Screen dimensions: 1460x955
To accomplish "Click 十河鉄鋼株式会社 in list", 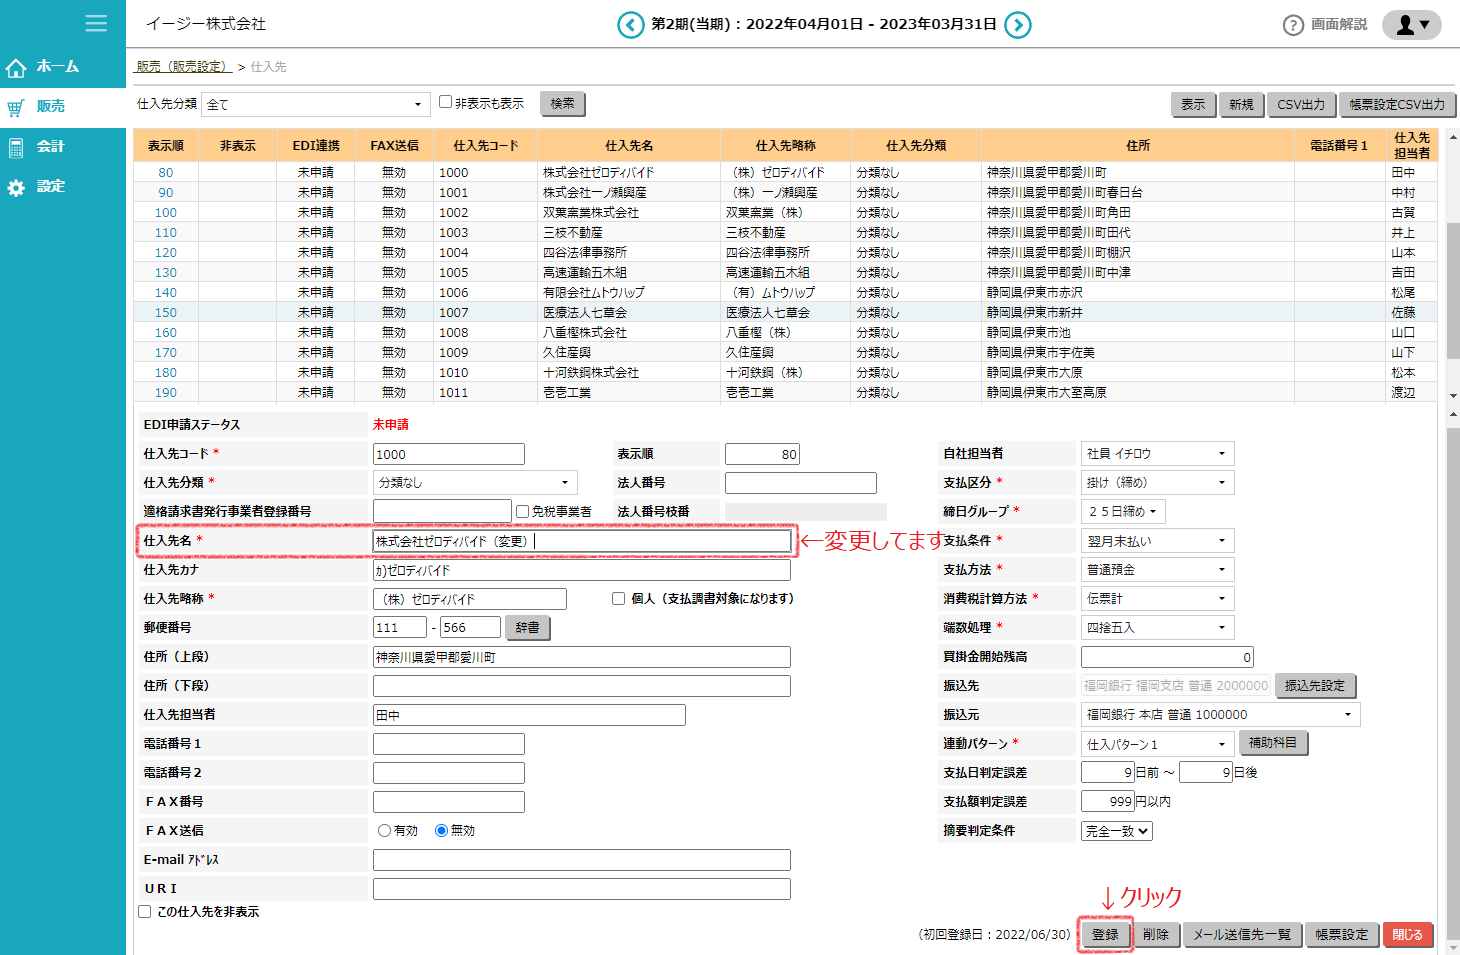I will coord(591,372).
